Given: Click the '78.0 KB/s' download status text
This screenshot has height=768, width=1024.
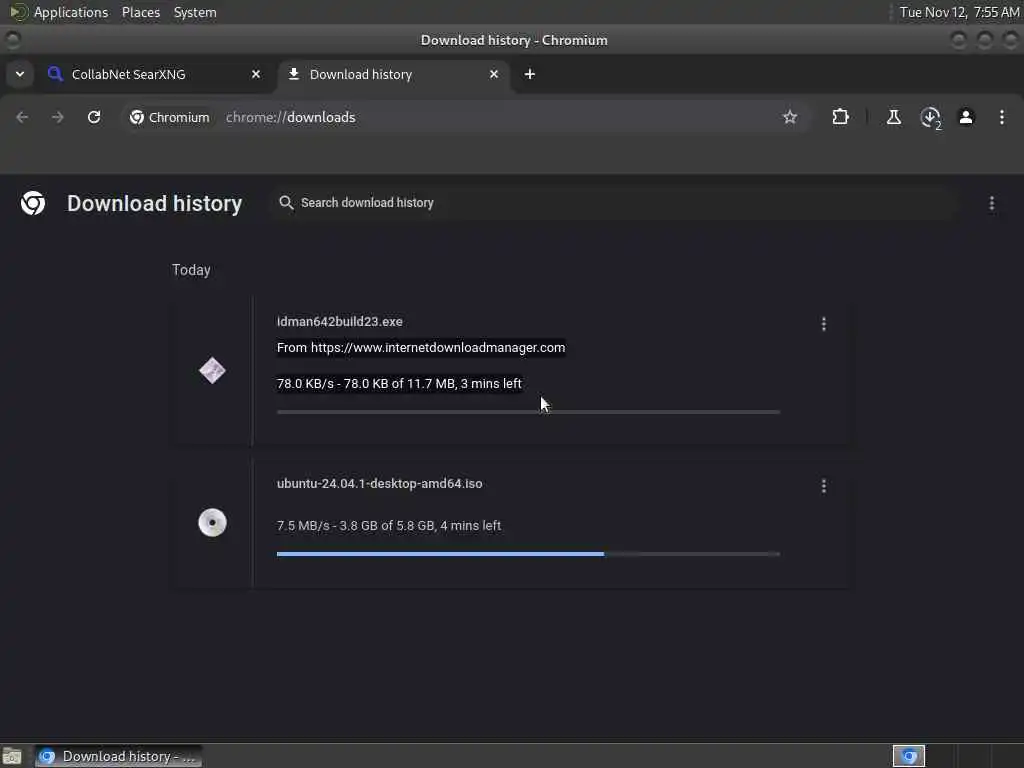Looking at the screenshot, I should coord(399,383).
